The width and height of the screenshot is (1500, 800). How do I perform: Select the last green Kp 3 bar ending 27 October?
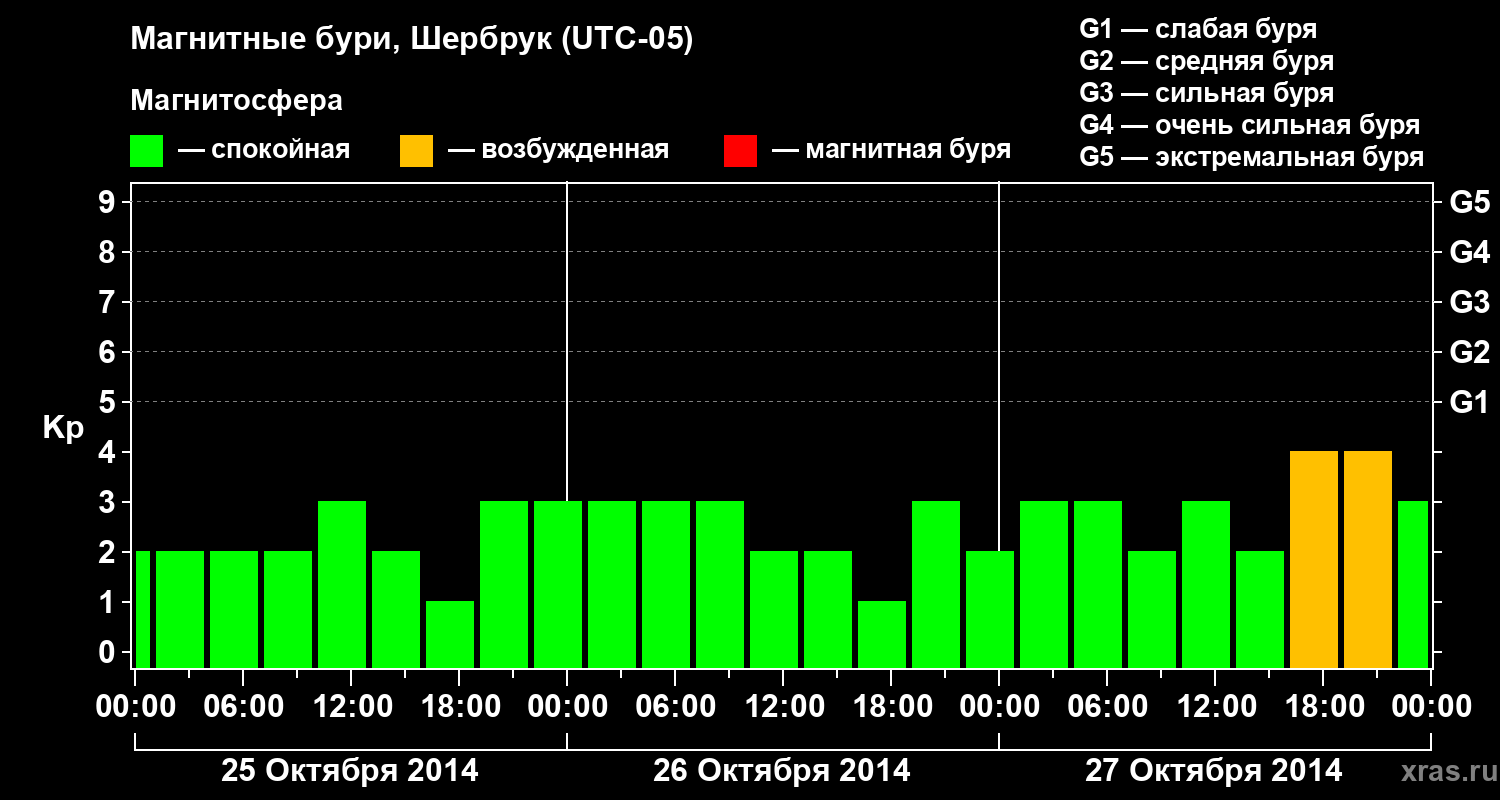click(1413, 584)
